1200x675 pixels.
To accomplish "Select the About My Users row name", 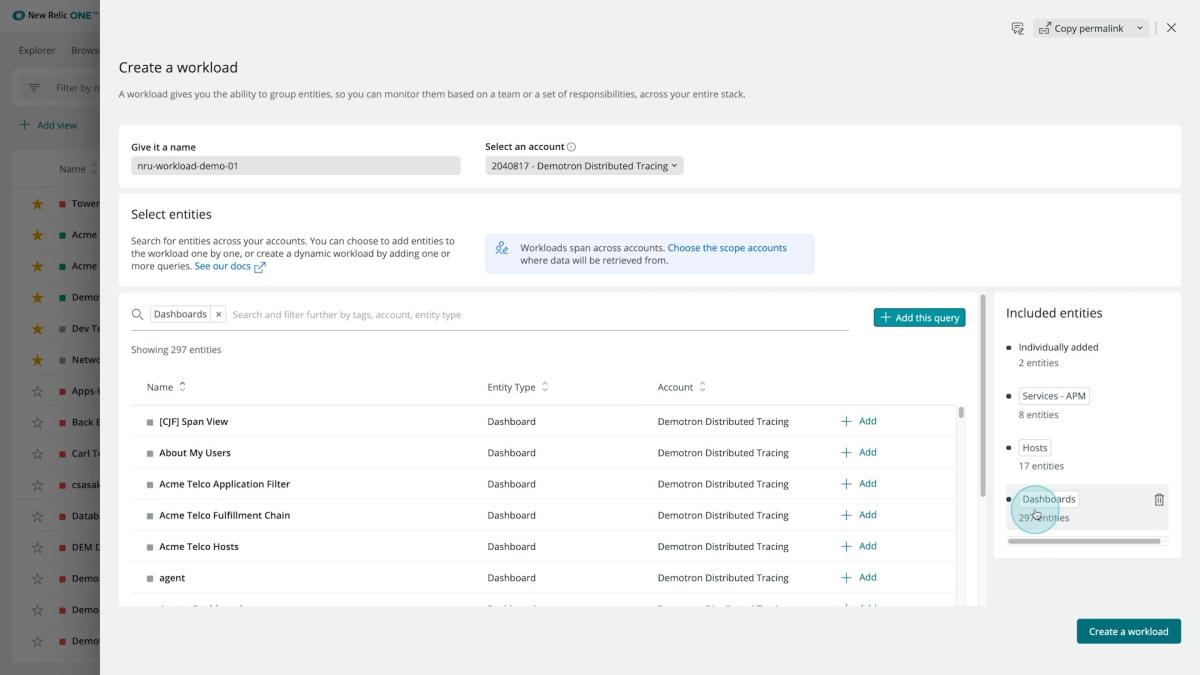I will tap(195, 453).
